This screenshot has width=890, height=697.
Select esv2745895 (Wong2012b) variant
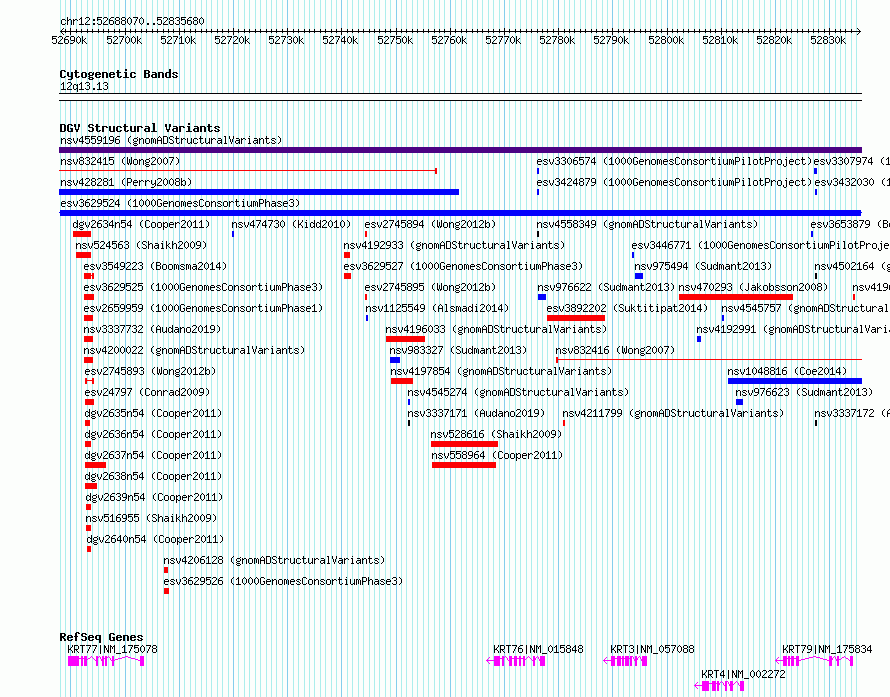[430, 287]
